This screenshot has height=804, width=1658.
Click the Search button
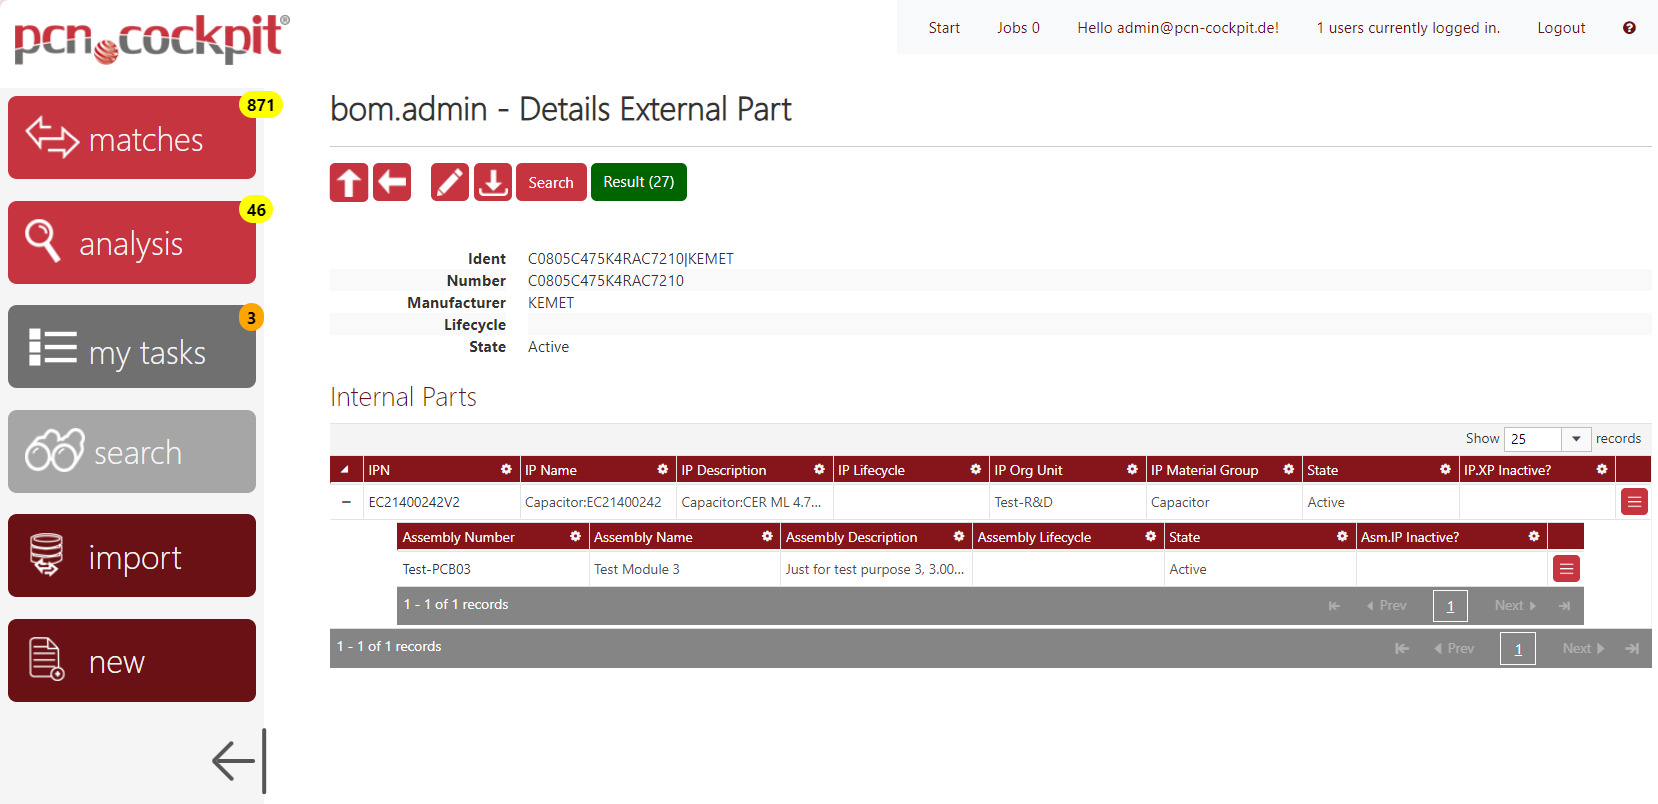pos(551,182)
